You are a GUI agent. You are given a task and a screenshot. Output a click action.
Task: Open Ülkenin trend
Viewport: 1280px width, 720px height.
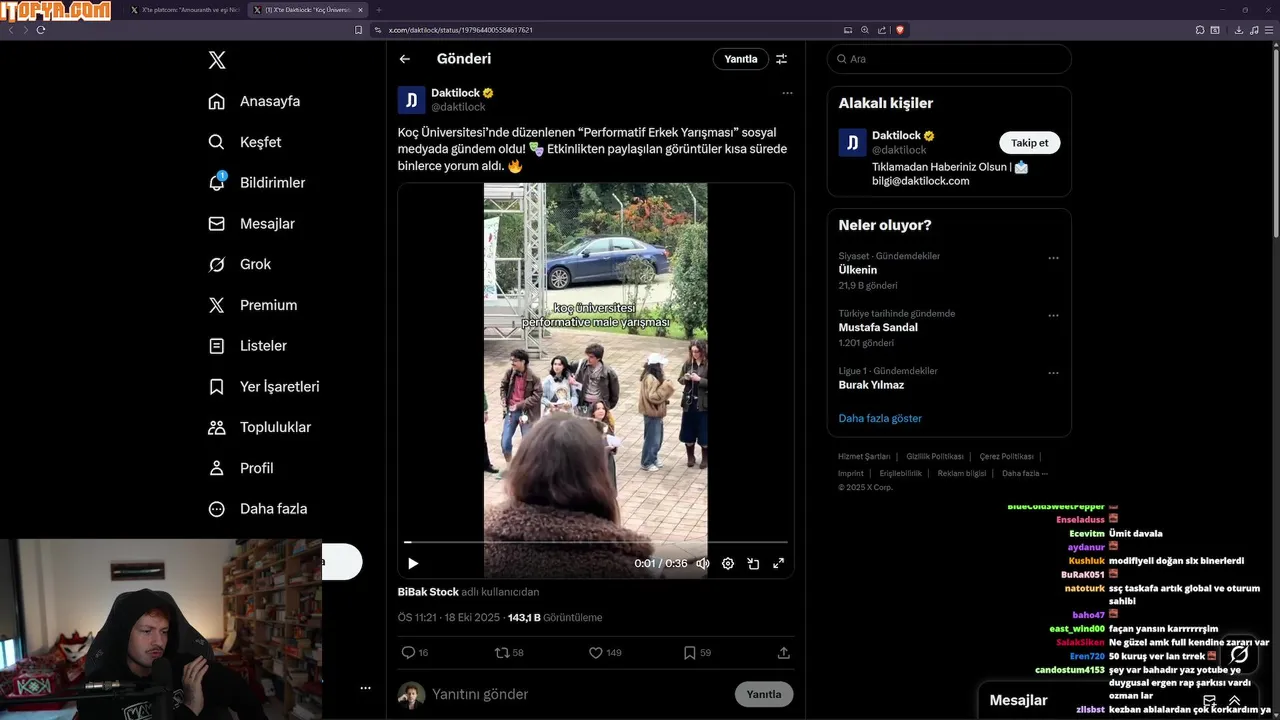(x=858, y=270)
